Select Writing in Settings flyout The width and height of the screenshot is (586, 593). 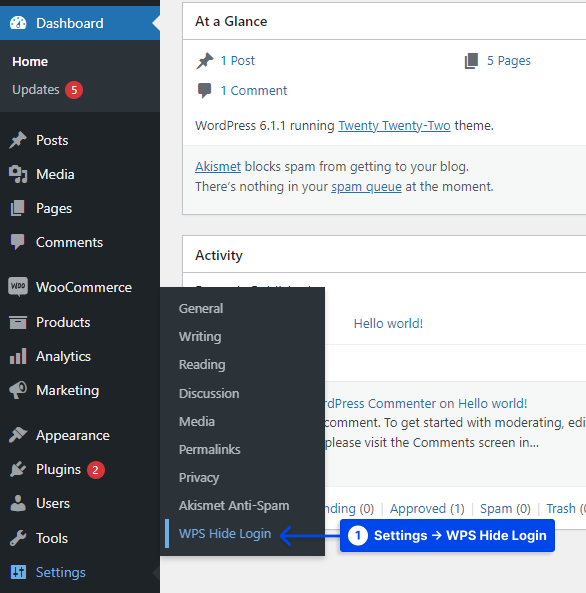[200, 337]
